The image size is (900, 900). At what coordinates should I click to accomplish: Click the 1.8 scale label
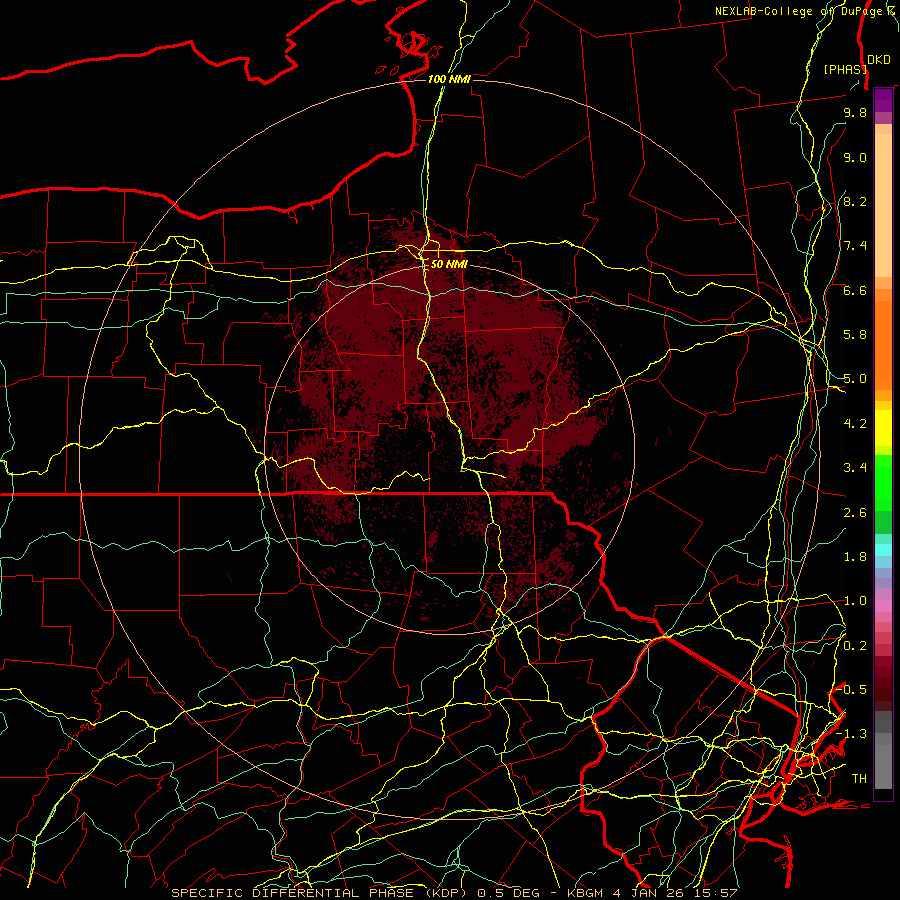pos(855,557)
